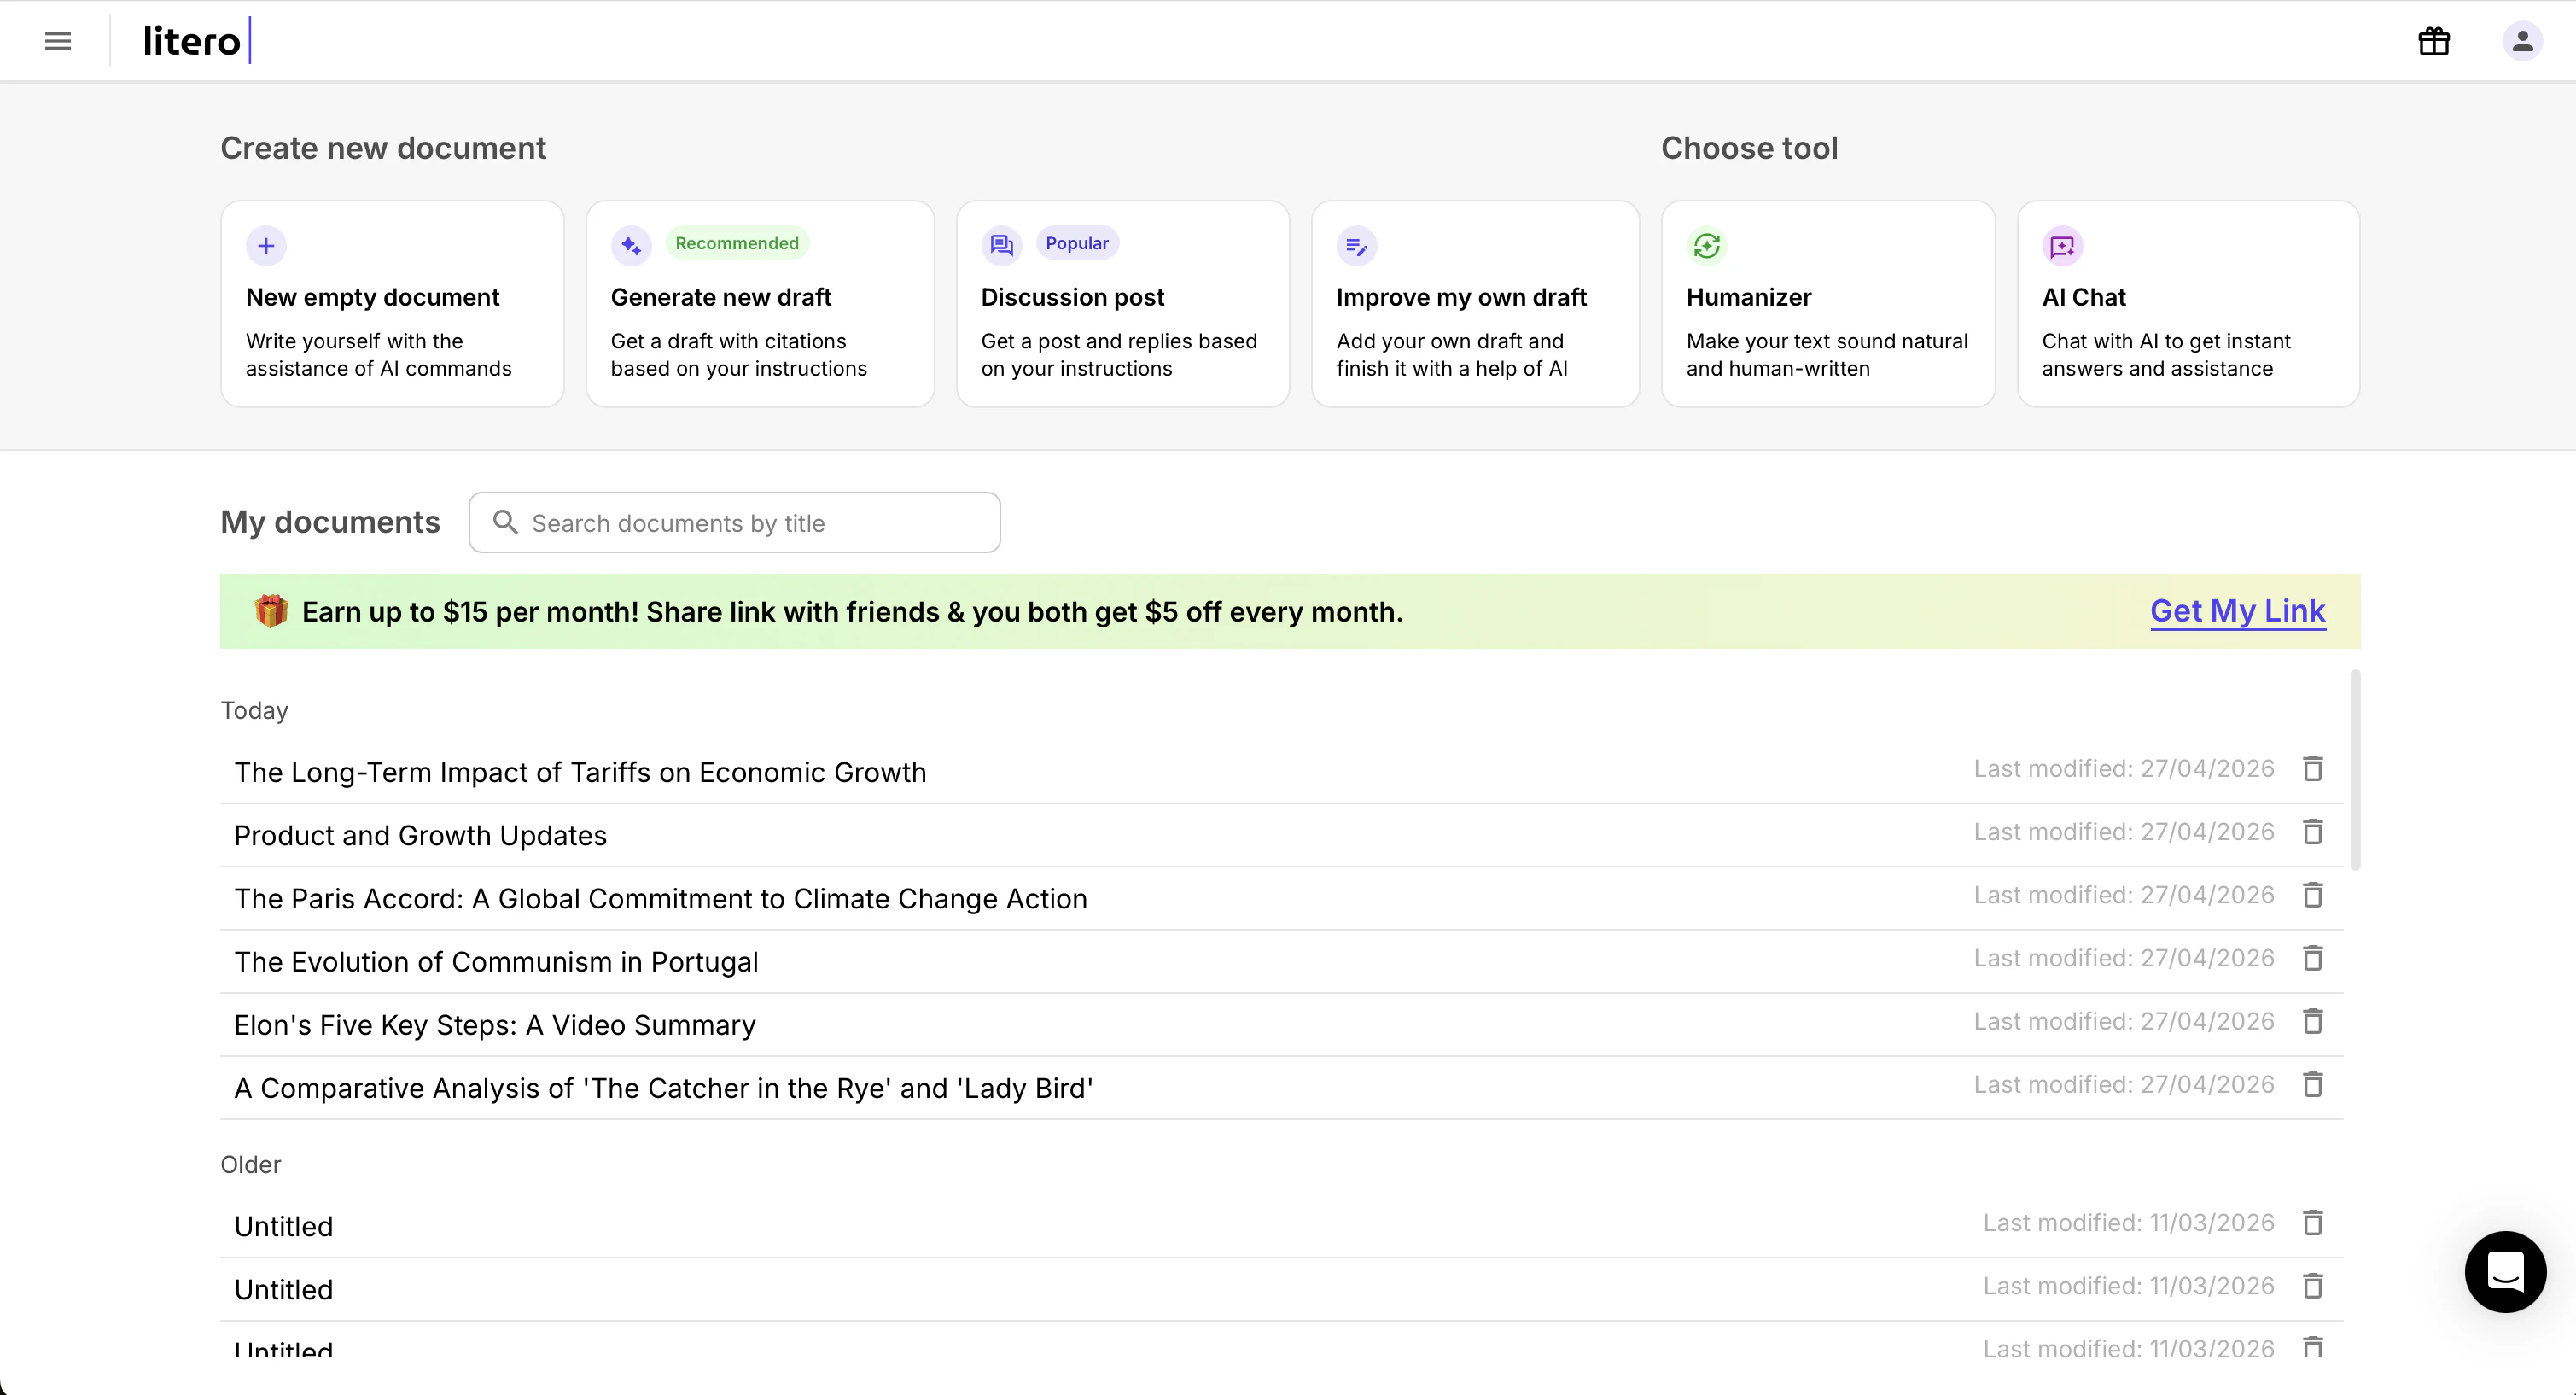Open 'Elon's Five Key Steps: A Video Summary'
Image resolution: width=2576 pixels, height=1395 pixels.
(495, 1024)
